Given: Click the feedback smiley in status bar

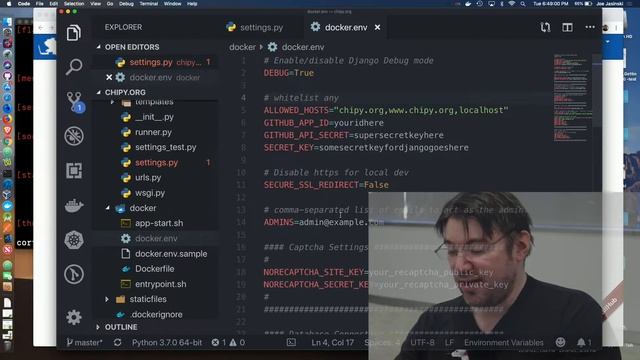Looking at the screenshot, I should pyautogui.click(x=560, y=342).
